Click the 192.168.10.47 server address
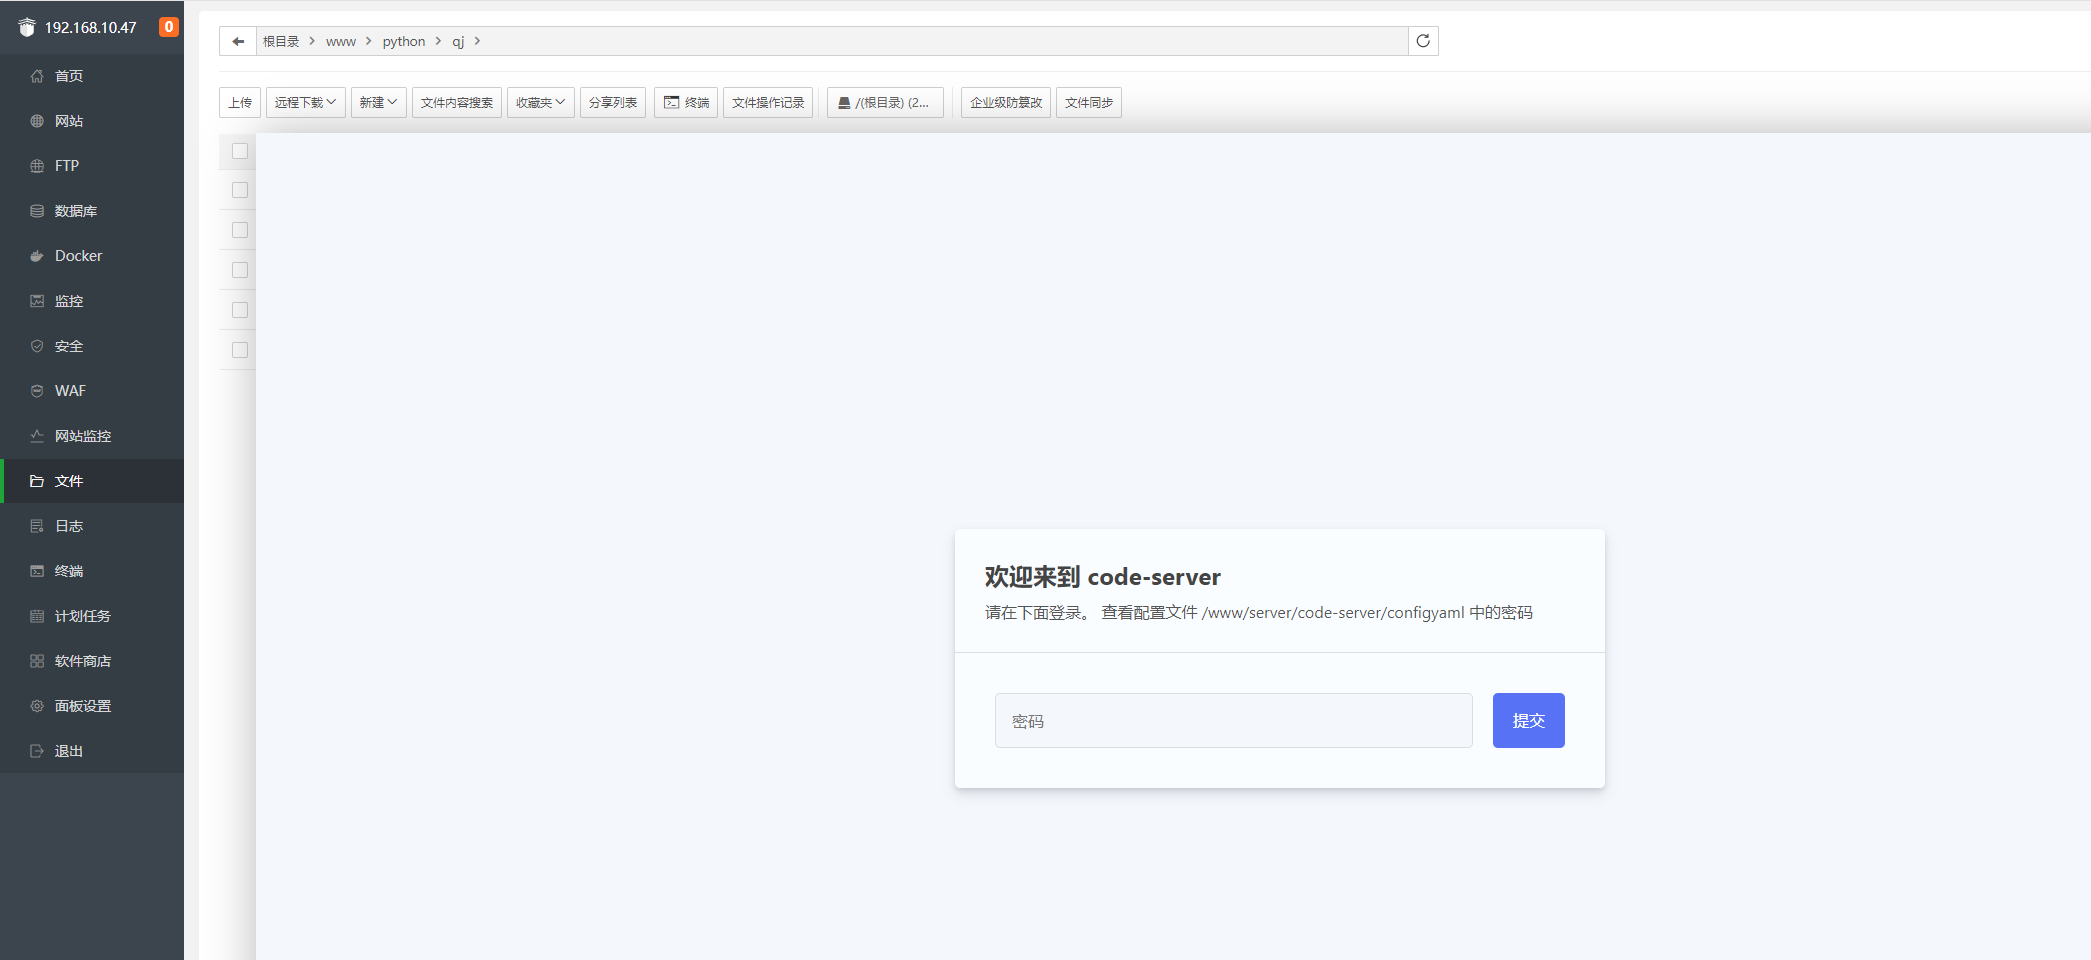Screen dimensions: 2091x960 91,27
